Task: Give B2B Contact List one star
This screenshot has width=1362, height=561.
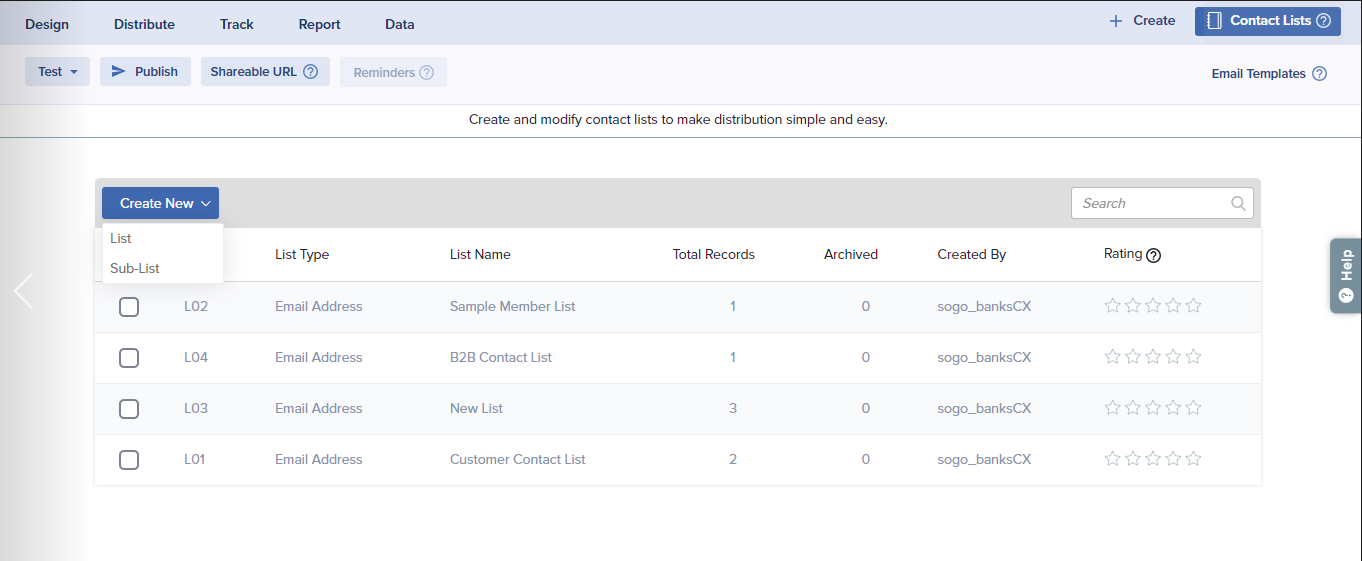Action: pos(1112,357)
